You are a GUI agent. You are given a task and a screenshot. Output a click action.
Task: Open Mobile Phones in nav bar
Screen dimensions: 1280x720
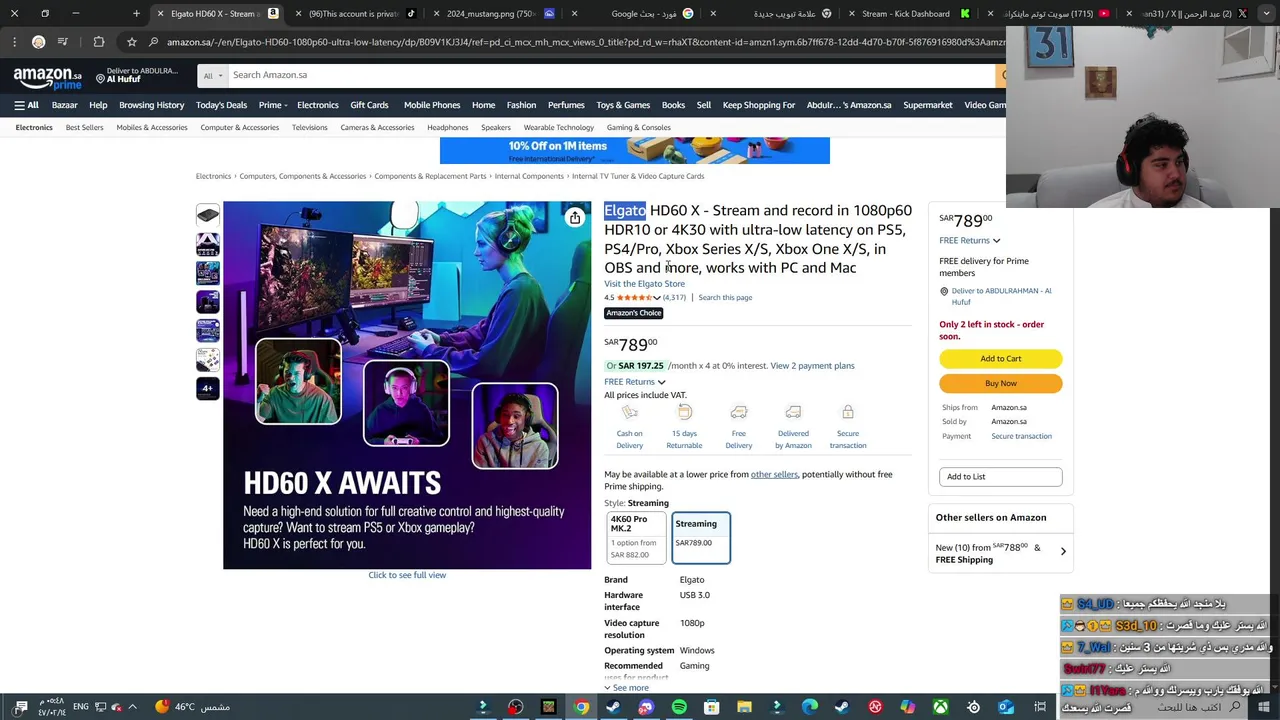point(432,105)
